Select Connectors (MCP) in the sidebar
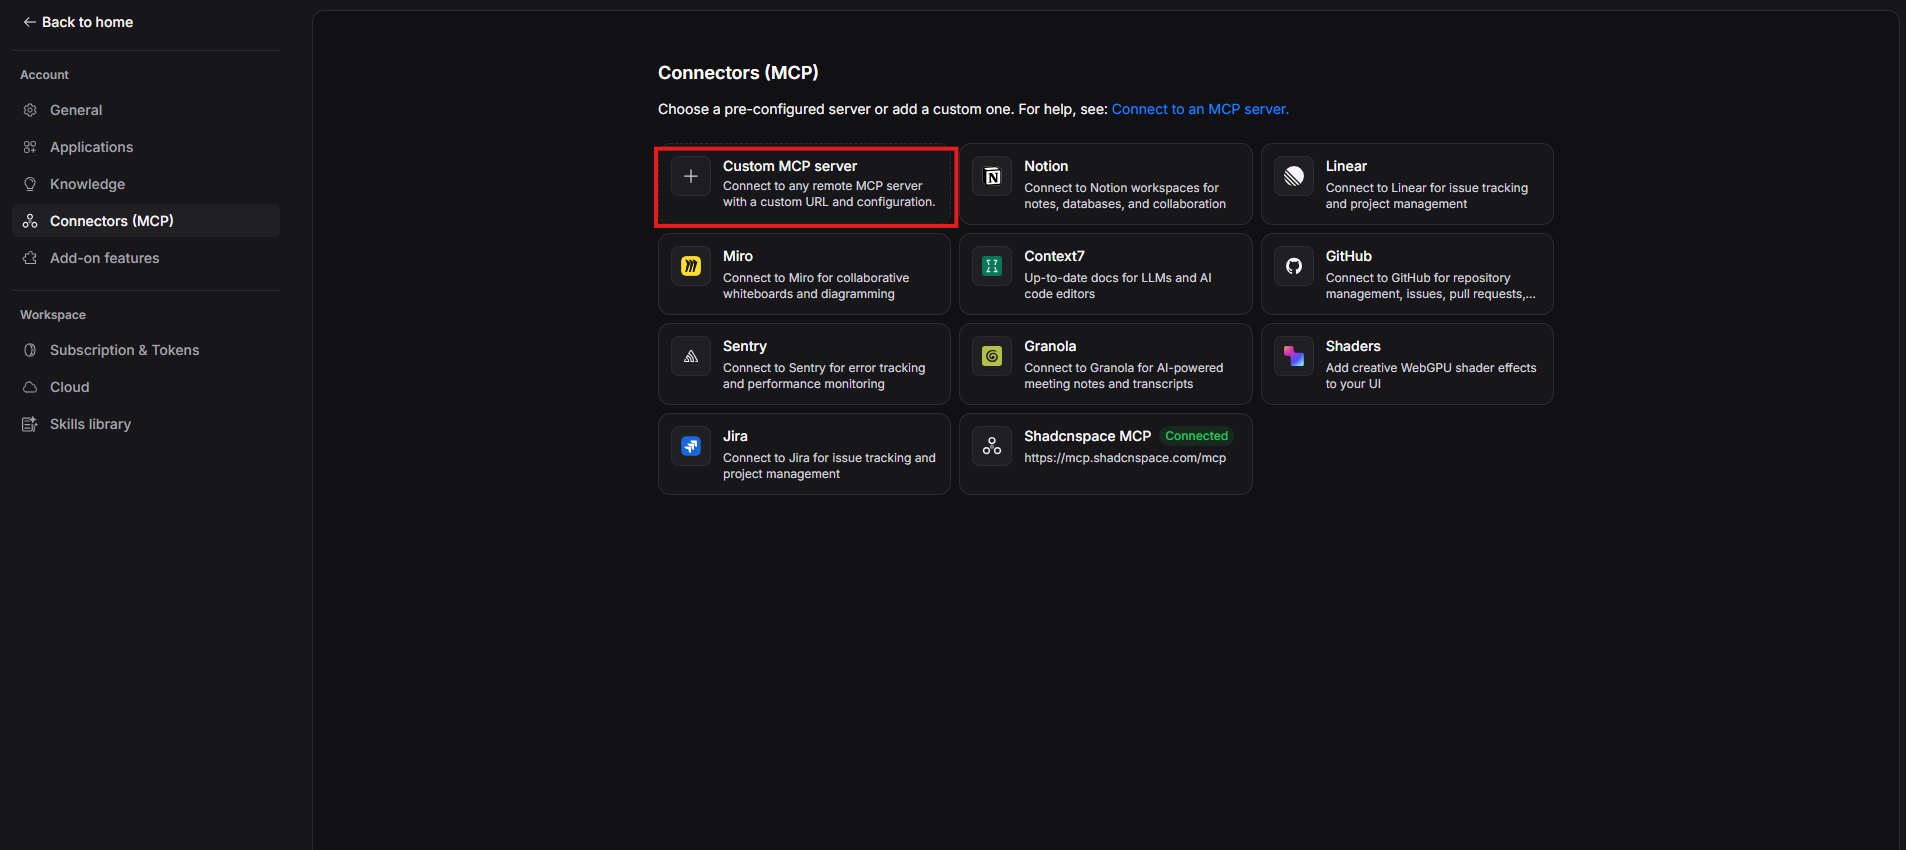 (x=146, y=221)
